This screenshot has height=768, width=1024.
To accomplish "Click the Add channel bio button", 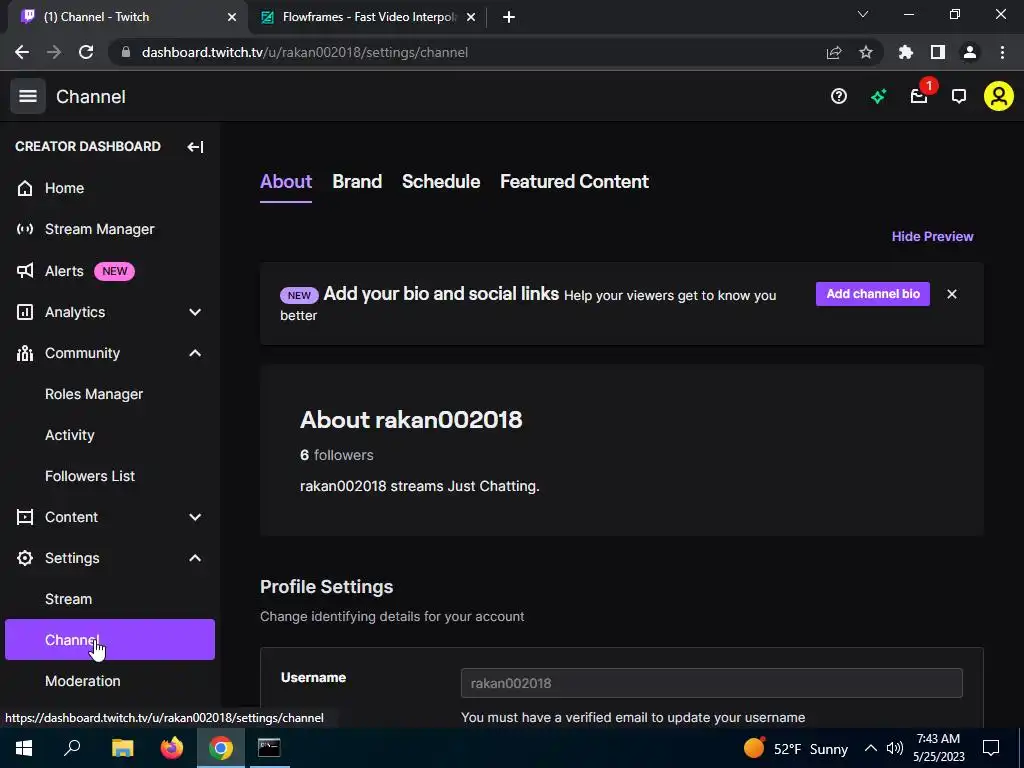I will pyautogui.click(x=872, y=294).
